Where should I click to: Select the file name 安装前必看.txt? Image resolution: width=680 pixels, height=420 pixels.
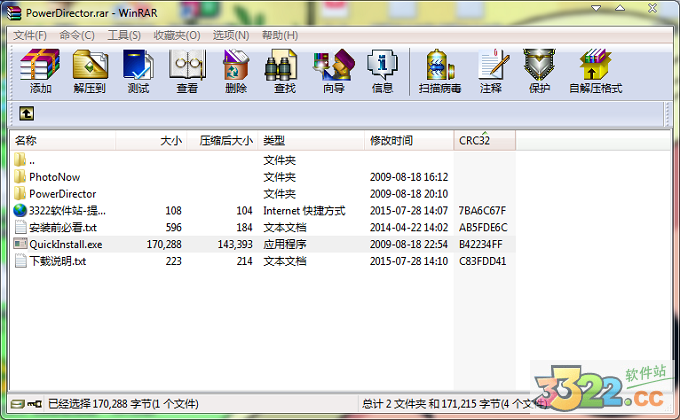(63, 227)
